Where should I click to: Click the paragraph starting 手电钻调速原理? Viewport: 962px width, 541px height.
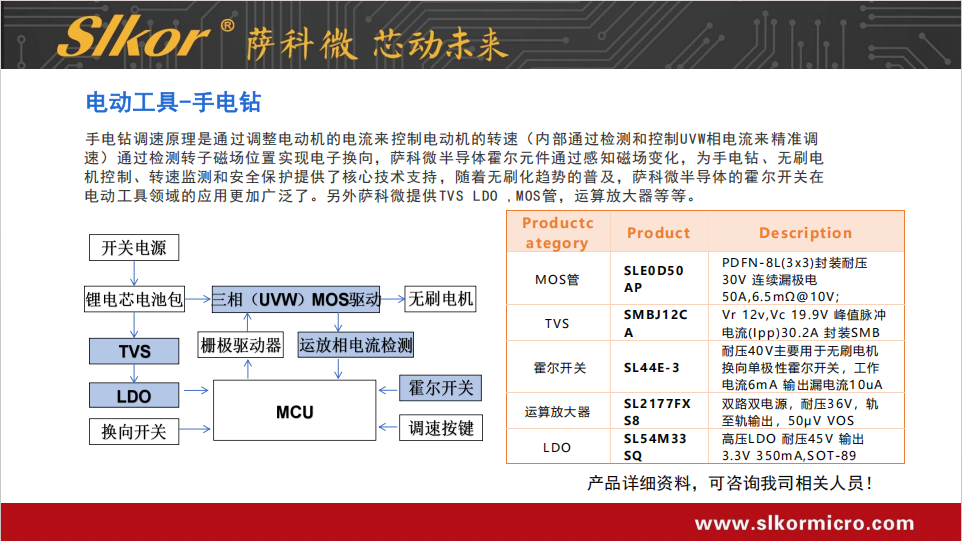454,167
